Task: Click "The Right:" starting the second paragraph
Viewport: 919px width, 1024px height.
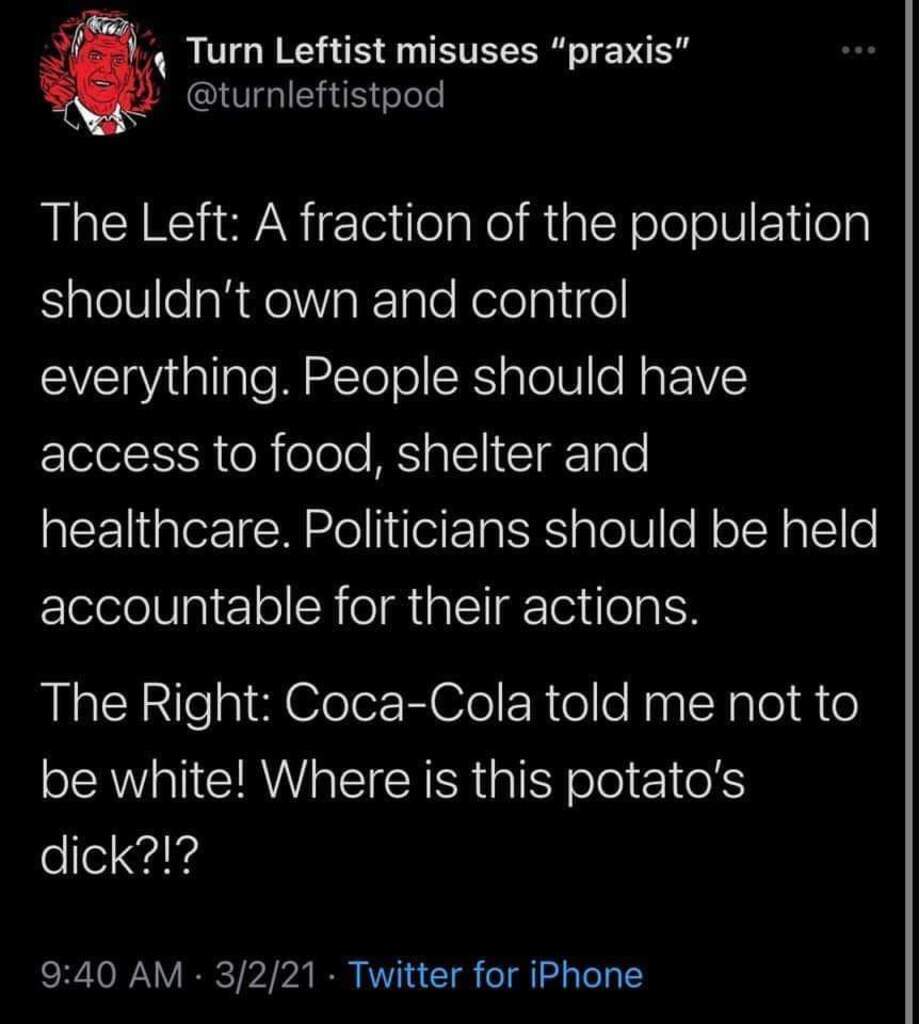Action: click(x=154, y=704)
